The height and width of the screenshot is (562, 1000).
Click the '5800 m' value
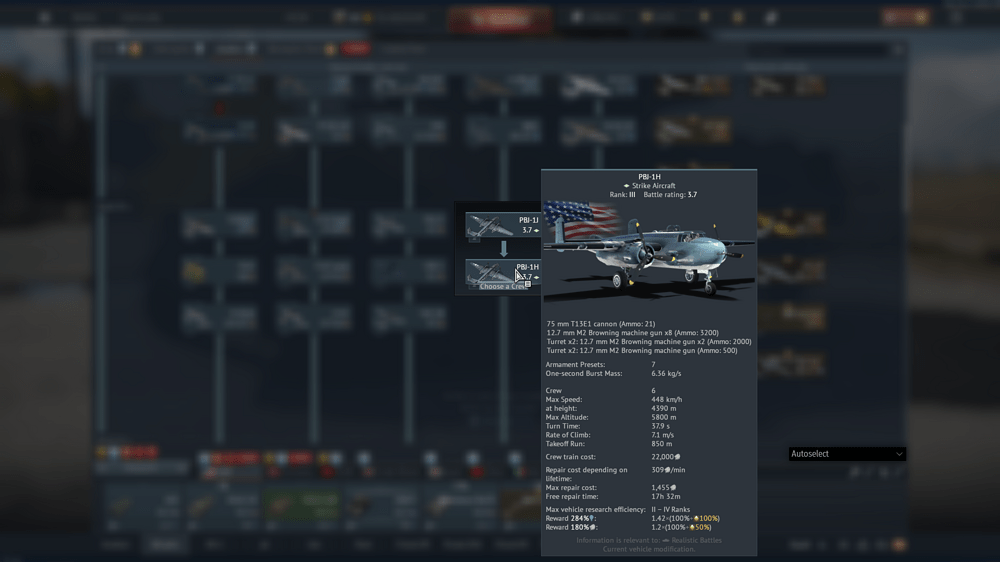[664, 417]
